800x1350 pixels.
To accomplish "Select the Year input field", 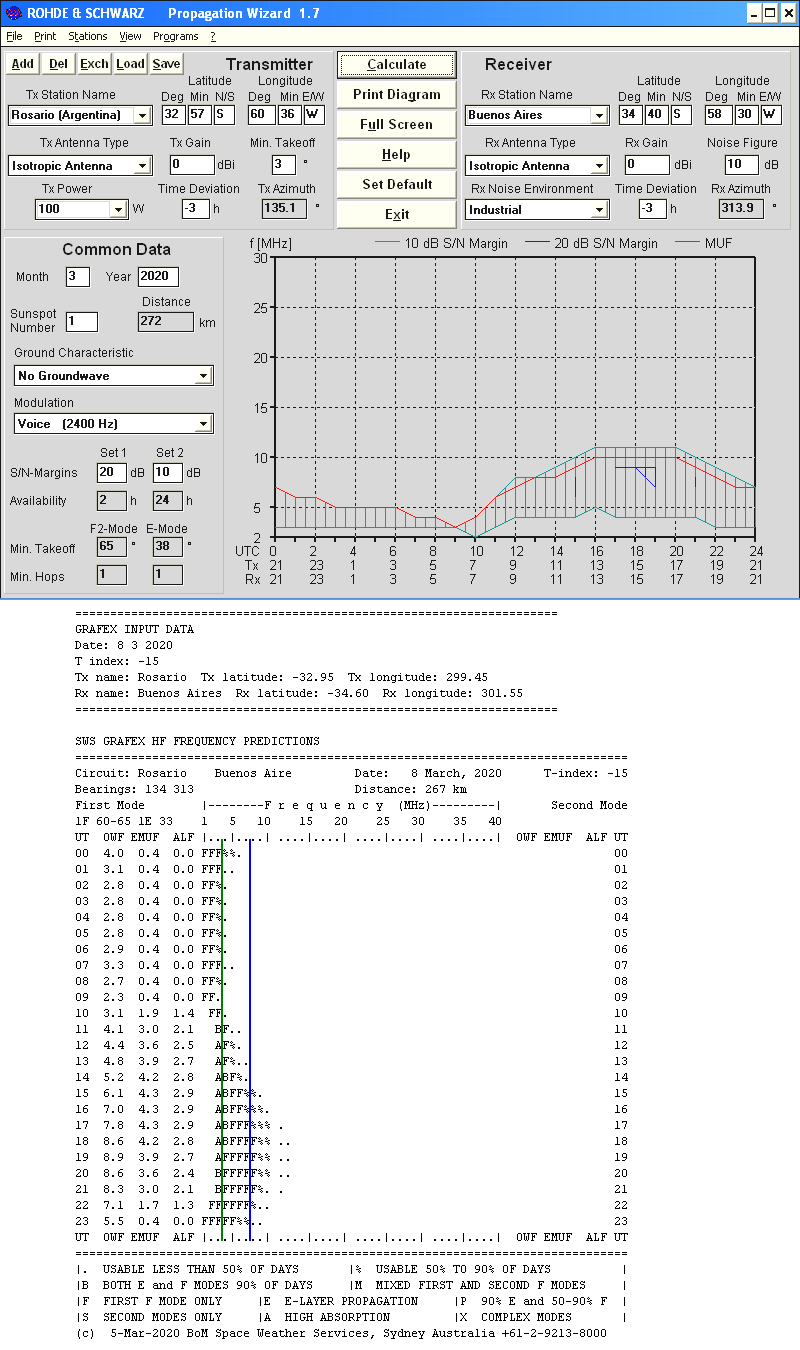I will 158,276.
